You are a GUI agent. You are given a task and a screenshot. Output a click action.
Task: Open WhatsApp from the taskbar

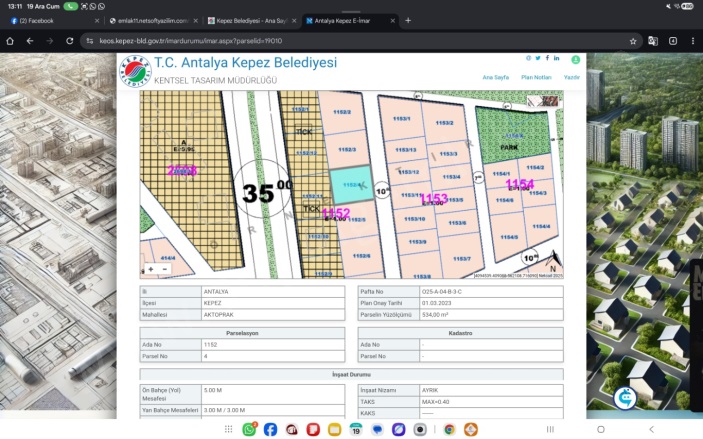coord(249,429)
